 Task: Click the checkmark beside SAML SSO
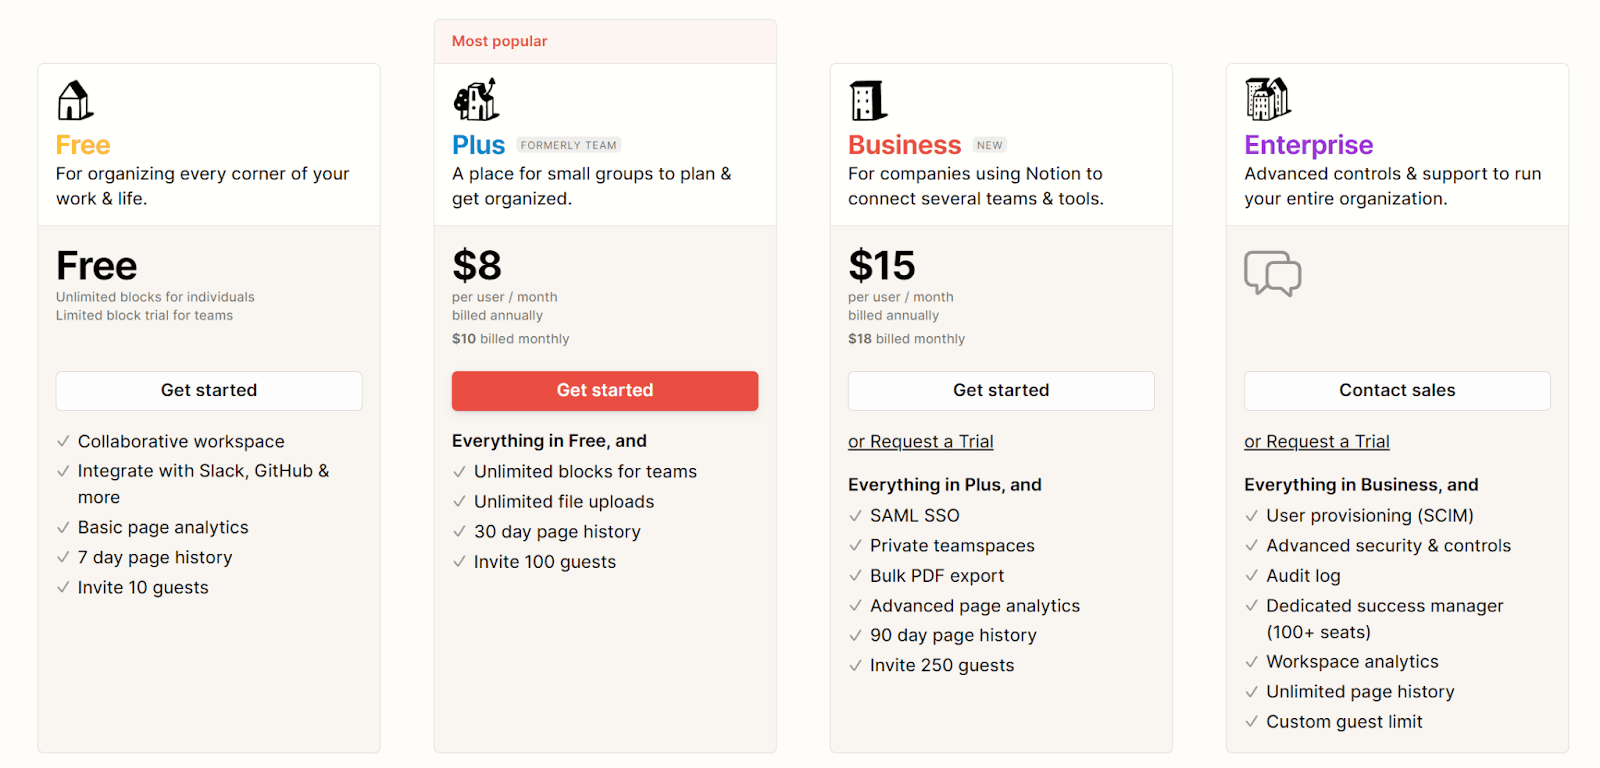(x=855, y=516)
